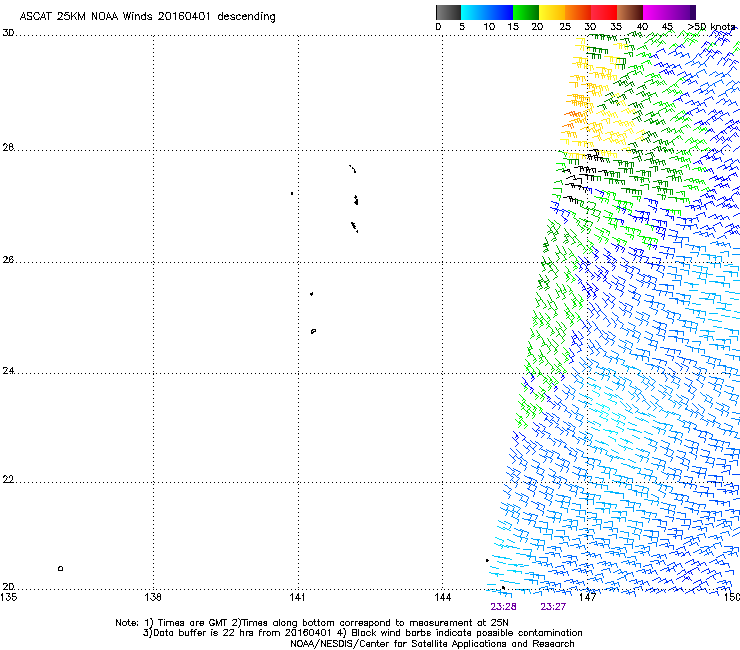This screenshot has width=740, height=650.
Task: Click the yellow 20-25 knots legend swatch
Action: click(552, 12)
